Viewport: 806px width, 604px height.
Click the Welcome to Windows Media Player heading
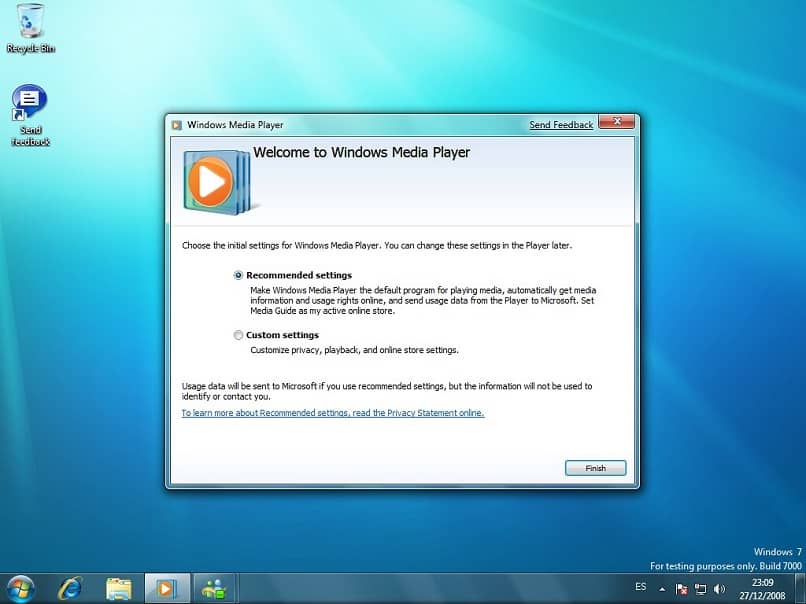coord(361,153)
